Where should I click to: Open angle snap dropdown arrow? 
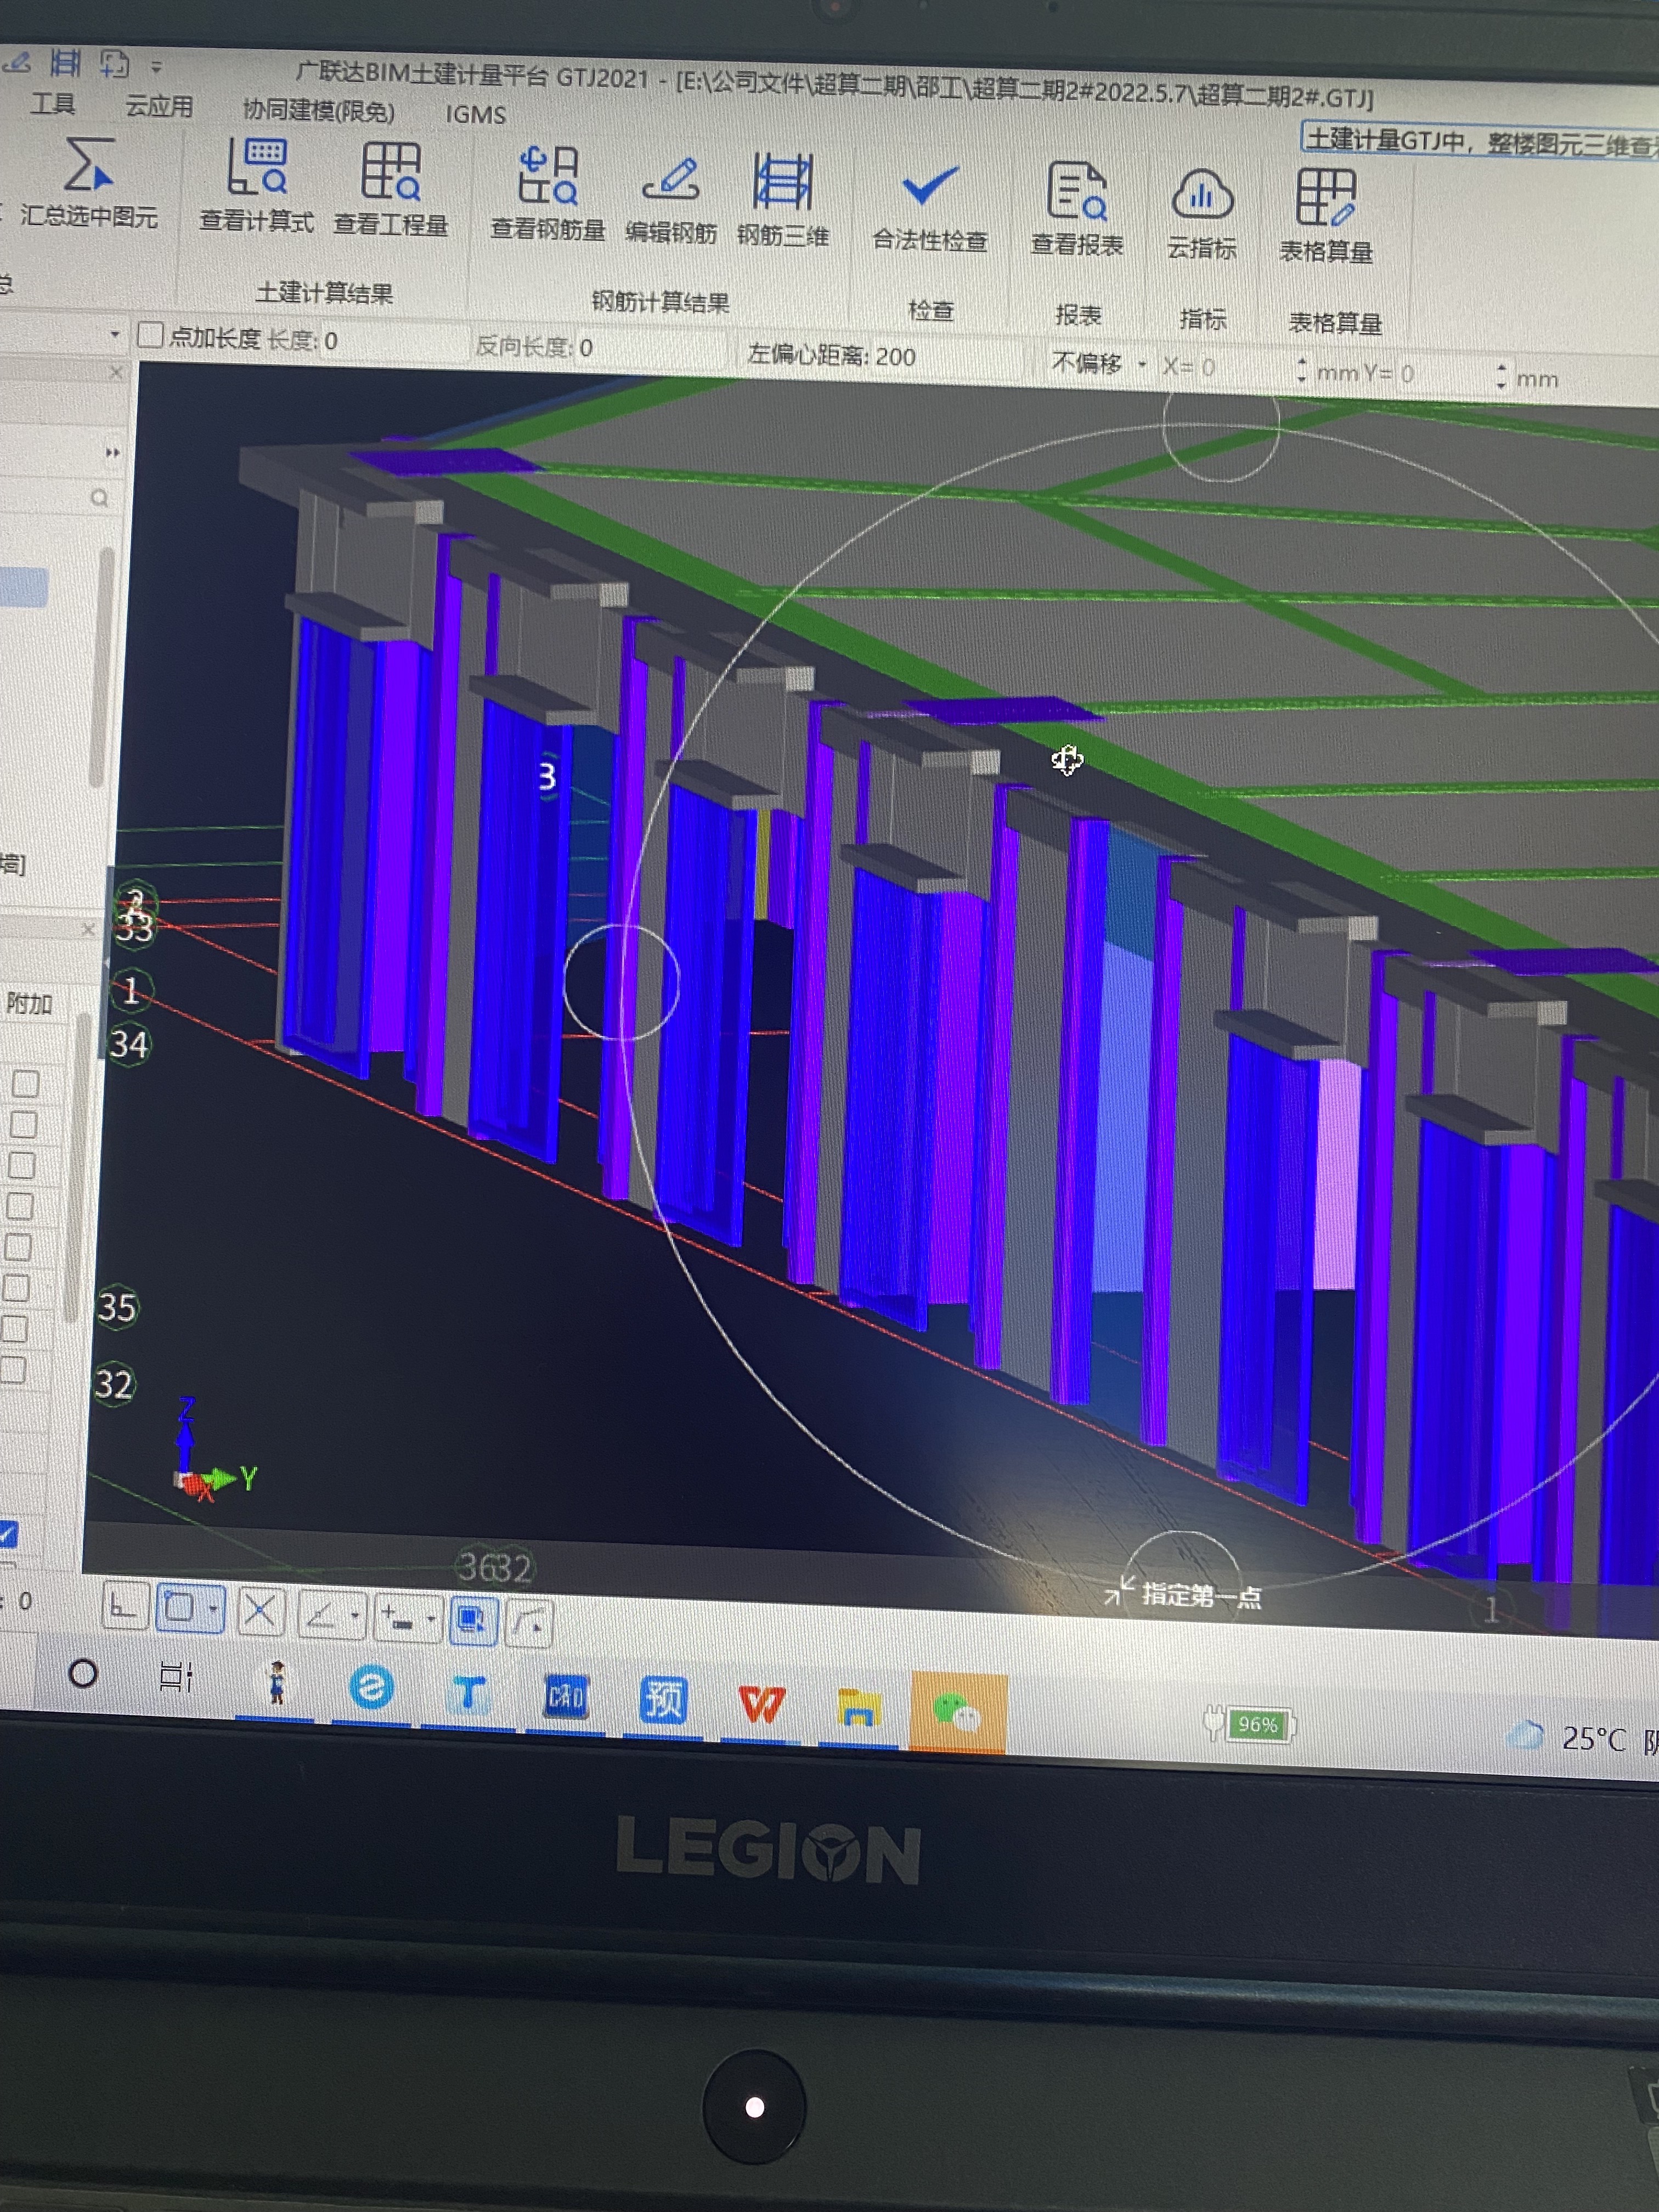355,1615
